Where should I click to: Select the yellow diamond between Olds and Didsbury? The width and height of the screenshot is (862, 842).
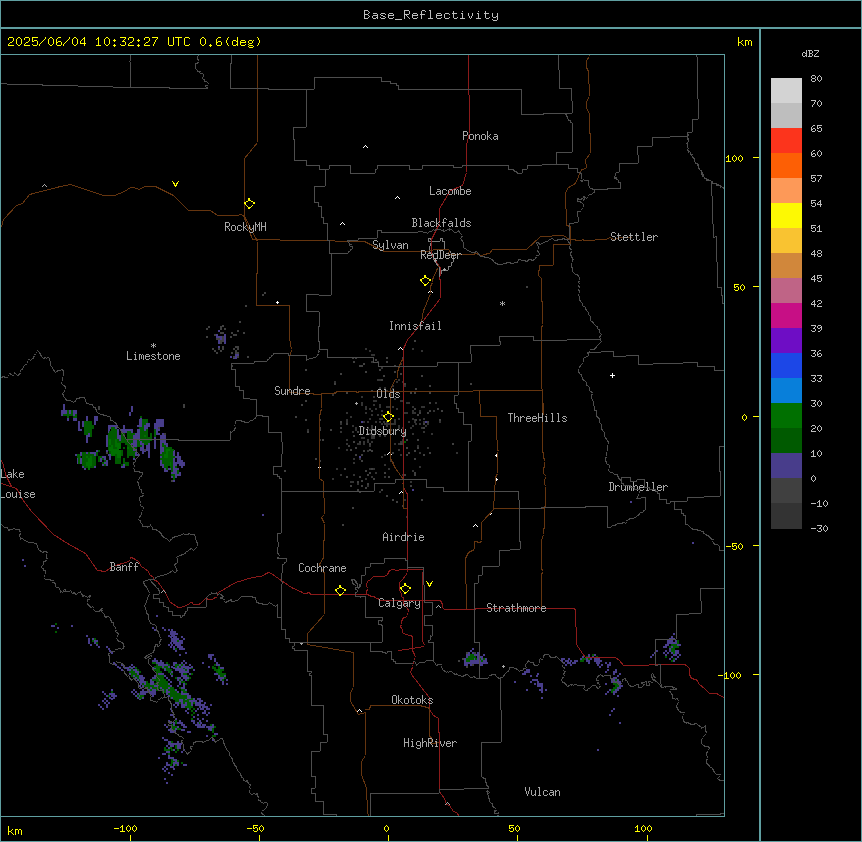(388, 417)
